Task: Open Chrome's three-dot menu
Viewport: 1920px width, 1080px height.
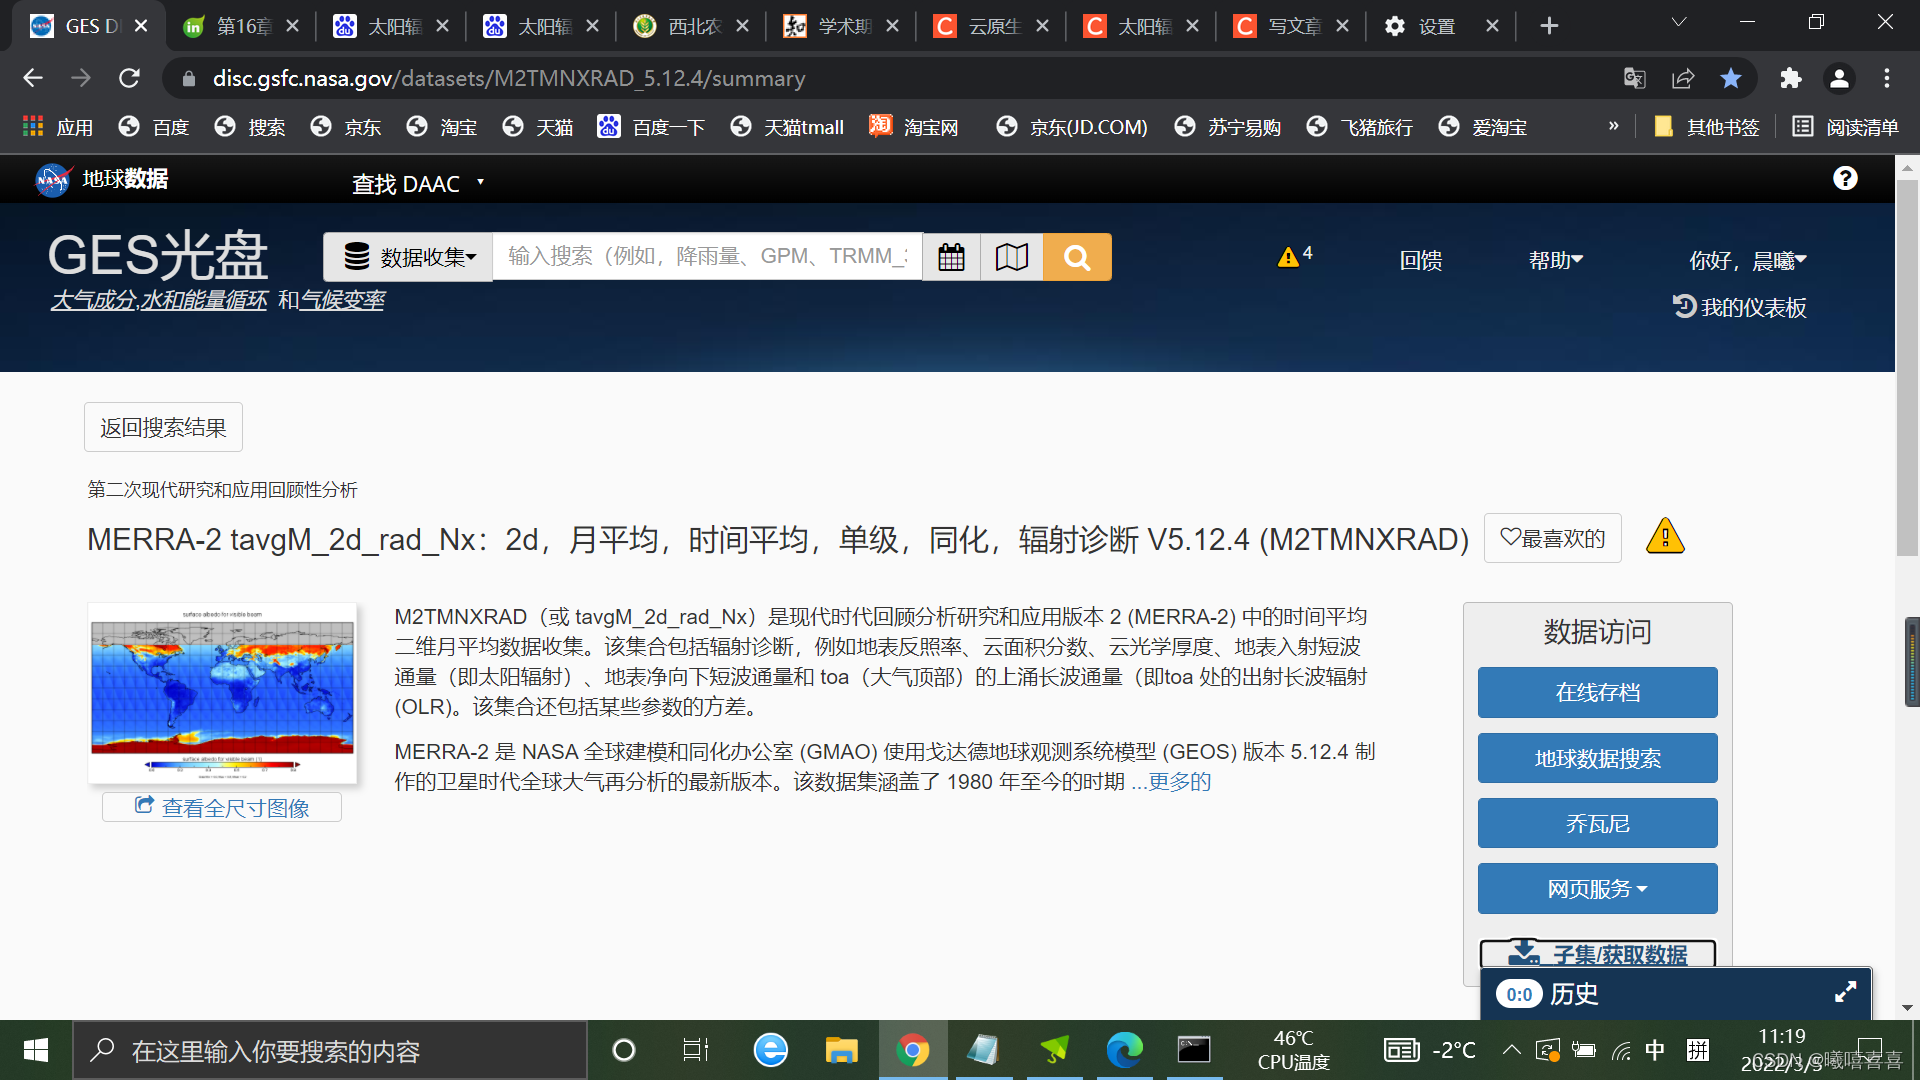Action: (1887, 78)
